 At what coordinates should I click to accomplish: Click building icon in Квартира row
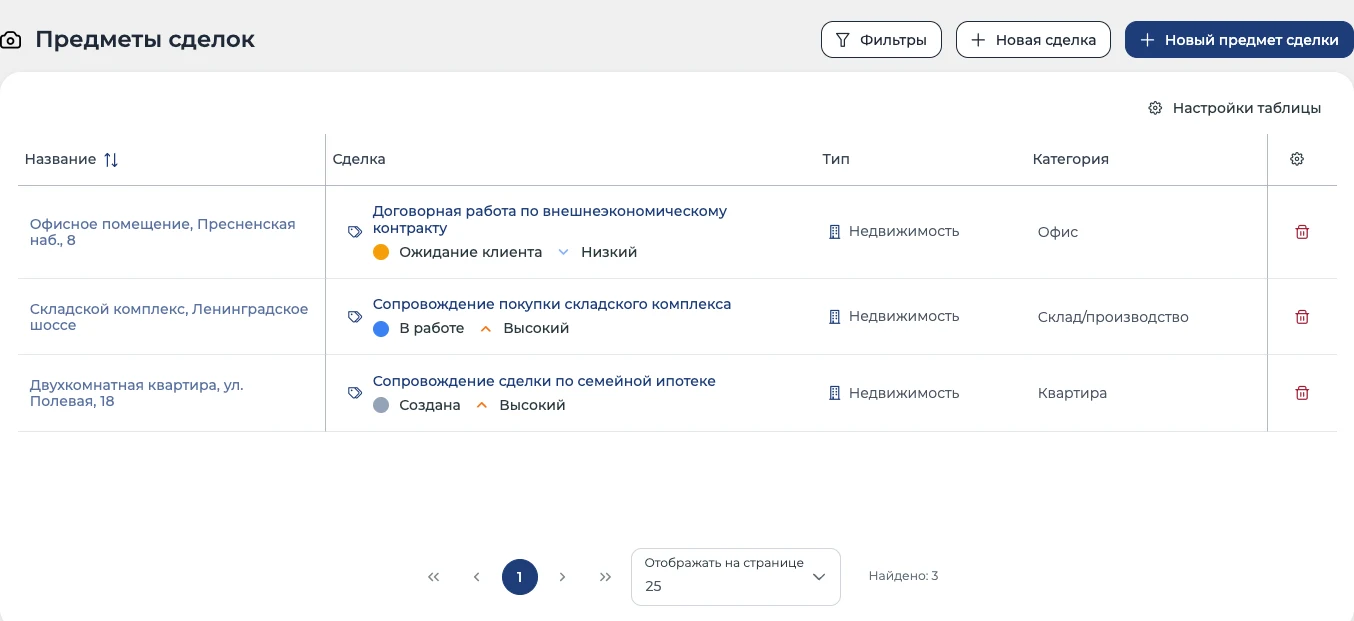835,393
